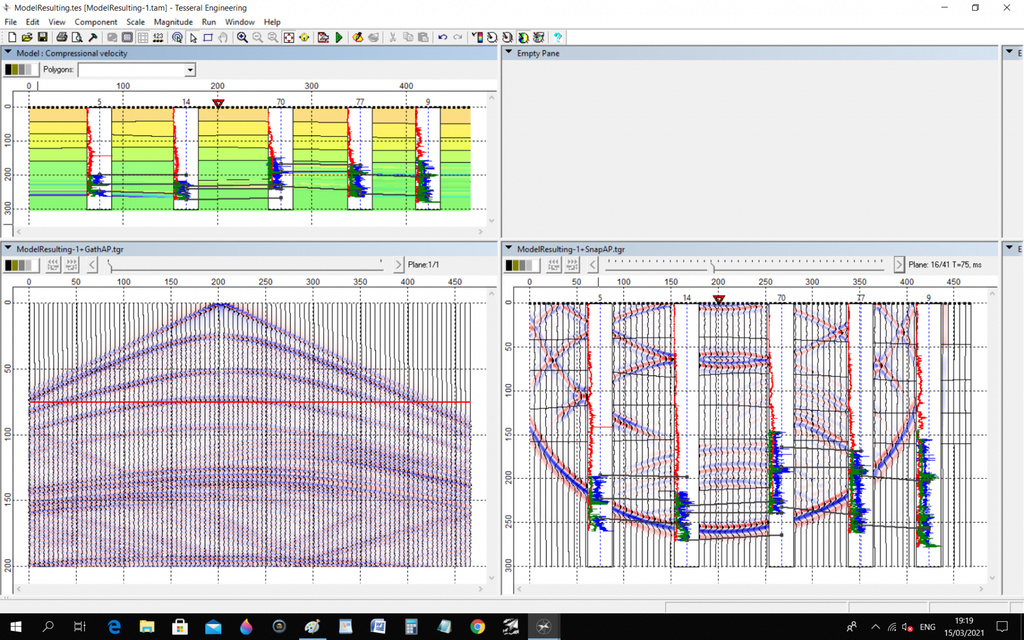Click the Print icon in toolbar
This screenshot has height=640, width=1024.
tap(60, 37)
